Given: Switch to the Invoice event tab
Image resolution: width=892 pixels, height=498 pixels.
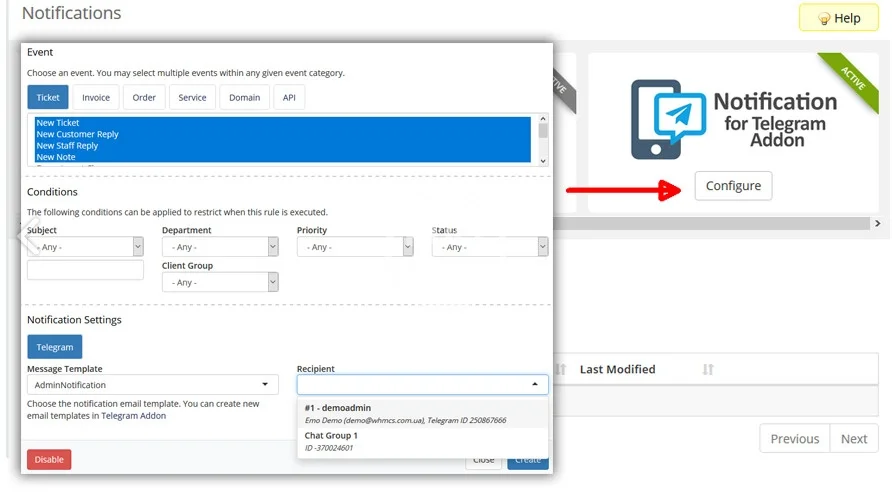Looking at the screenshot, I should (96, 98).
